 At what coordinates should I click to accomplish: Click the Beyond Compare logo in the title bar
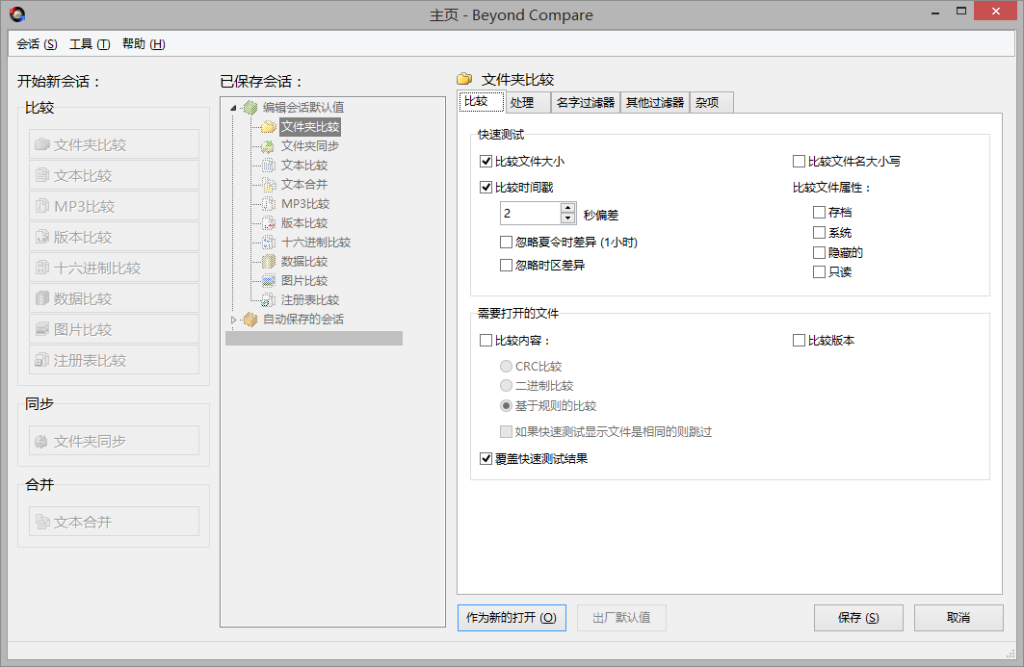click(x=15, y=11)
